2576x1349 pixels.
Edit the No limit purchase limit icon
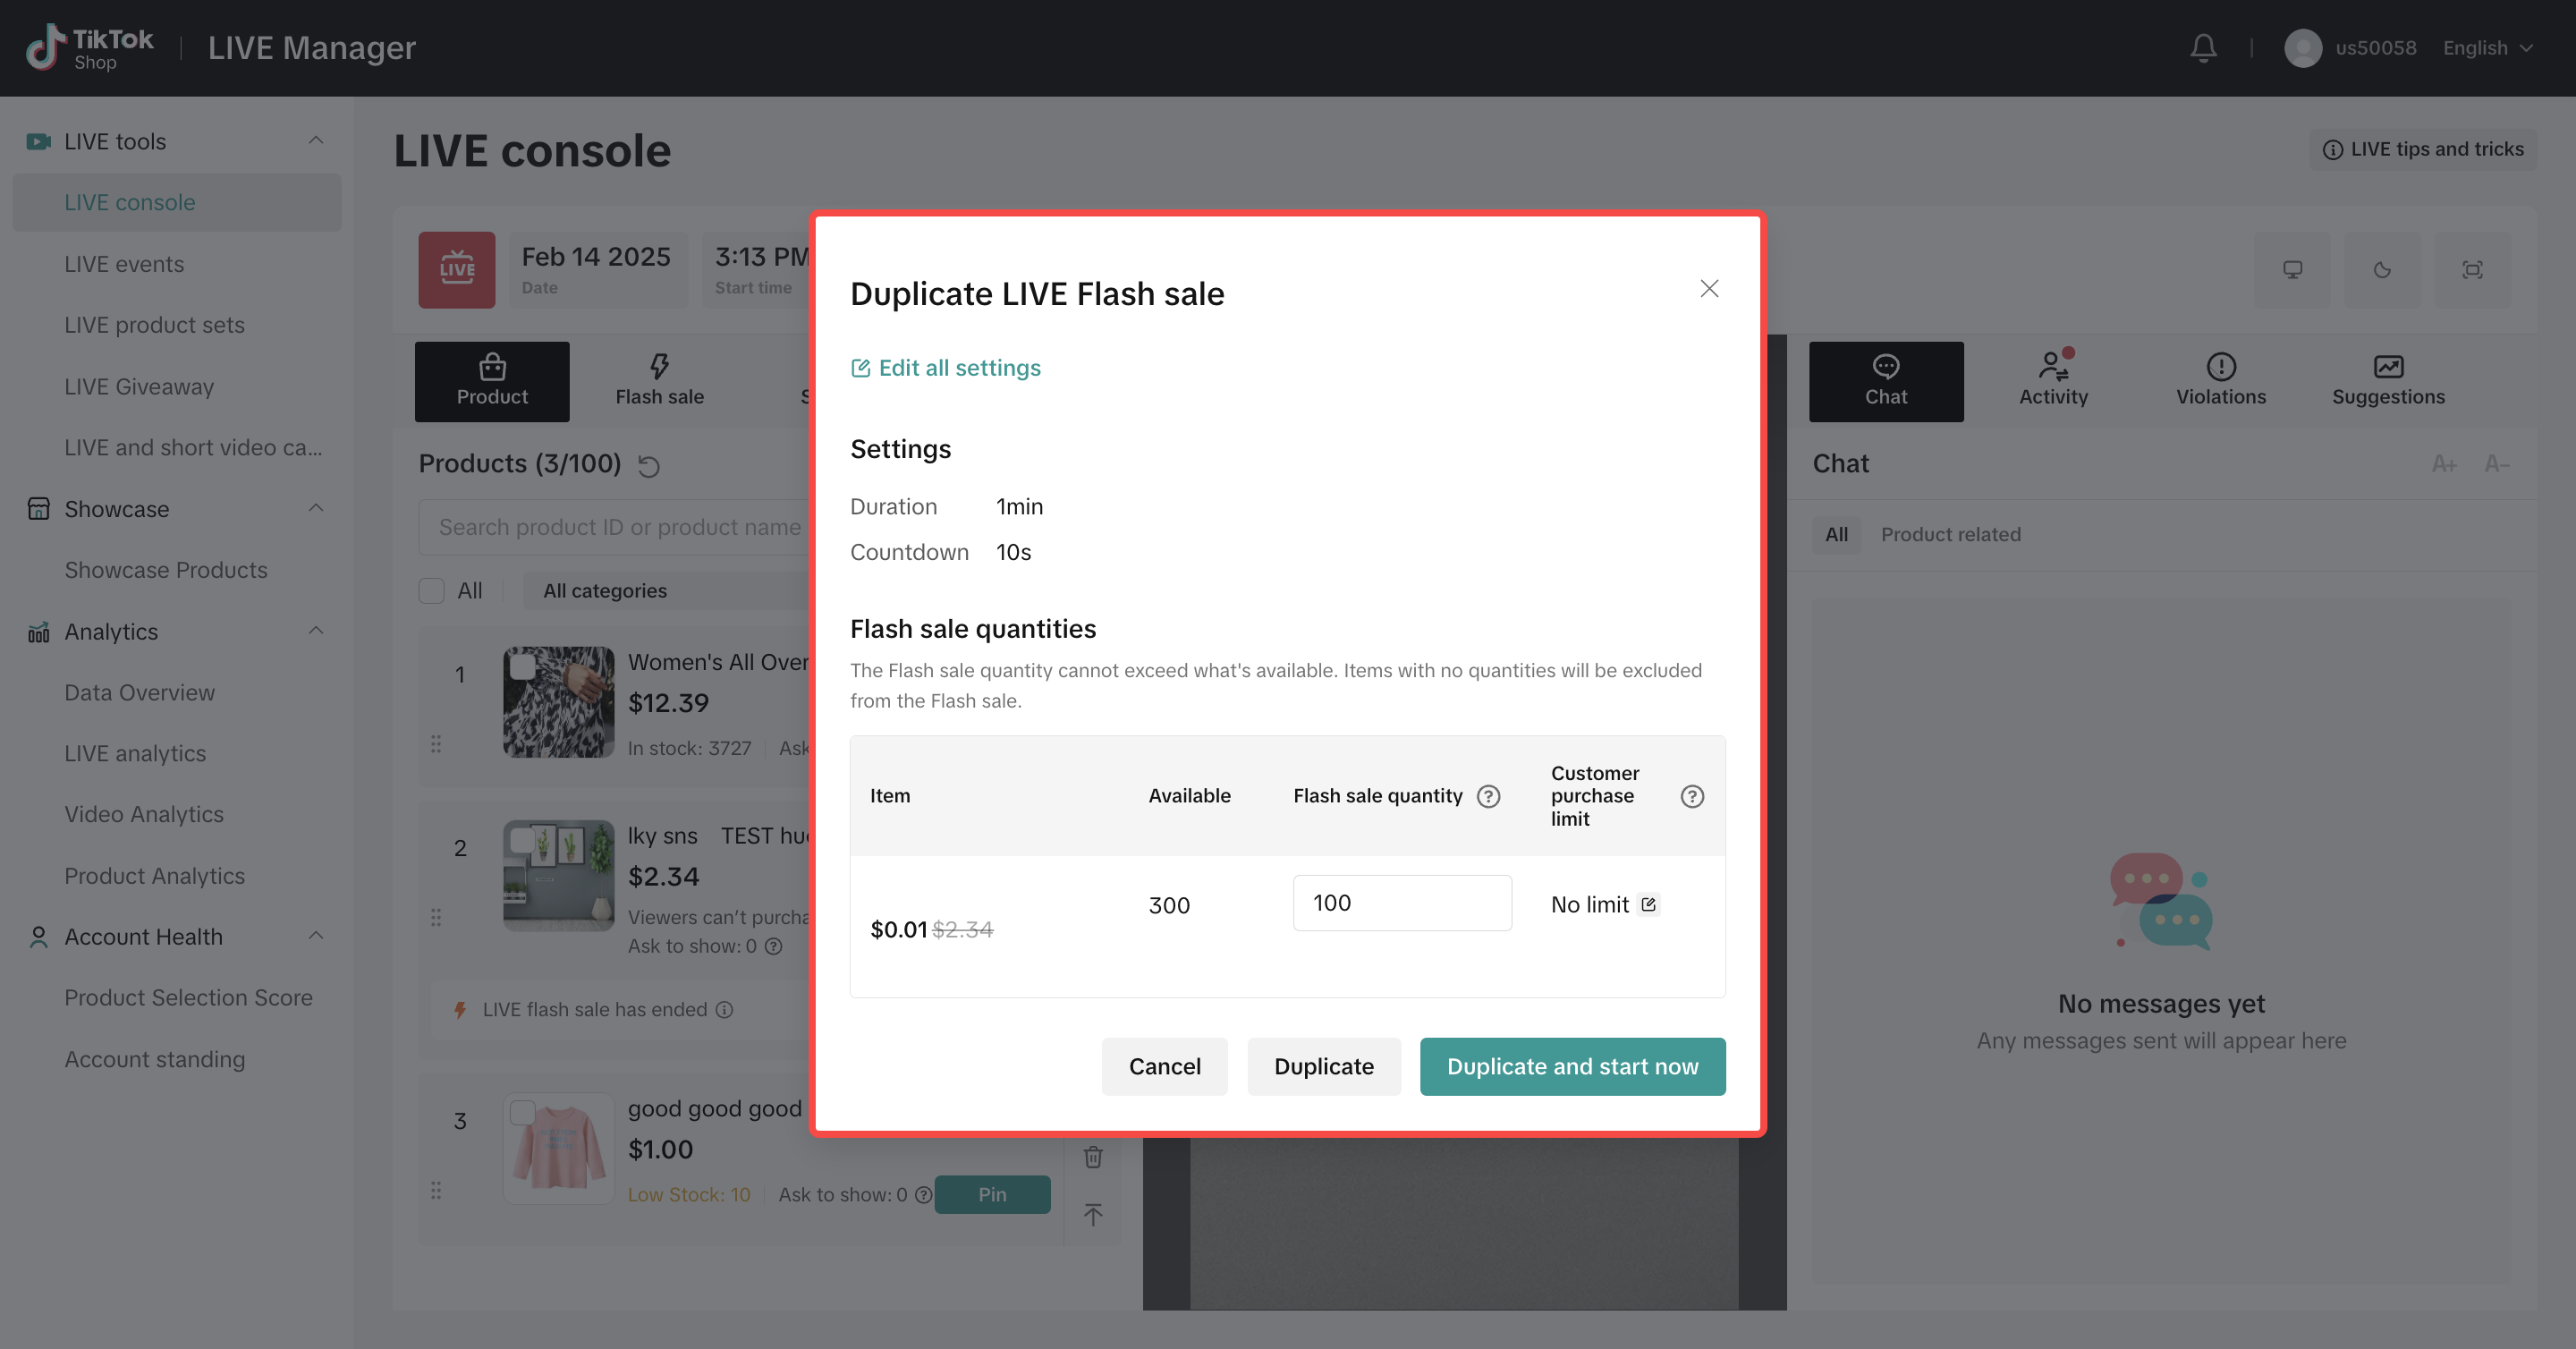point(1648,904)
